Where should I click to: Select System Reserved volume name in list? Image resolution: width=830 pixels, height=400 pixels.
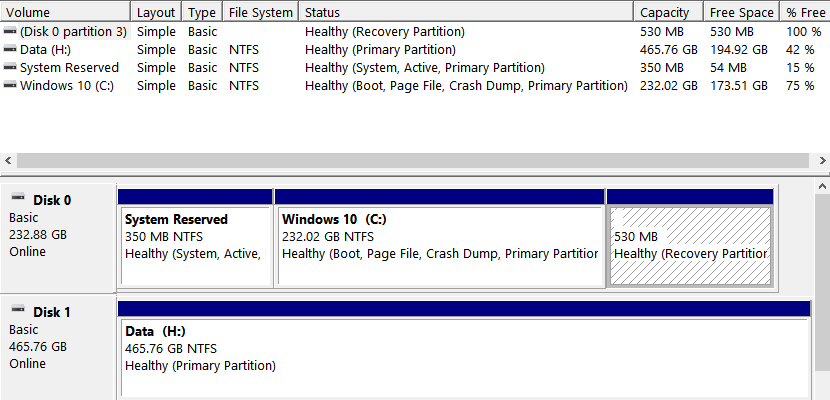pos(69,68)
